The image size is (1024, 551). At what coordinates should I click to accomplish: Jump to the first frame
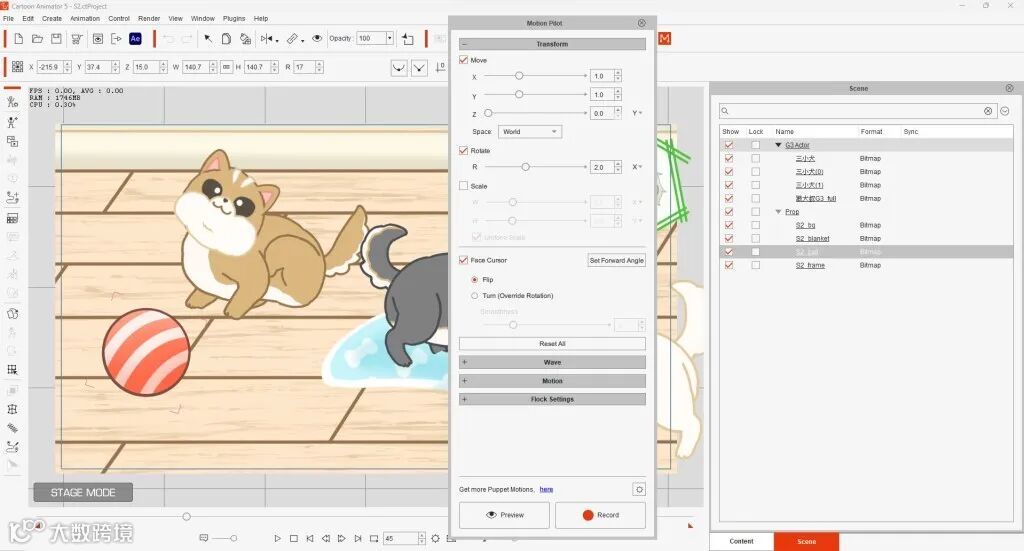click(310, 539)
